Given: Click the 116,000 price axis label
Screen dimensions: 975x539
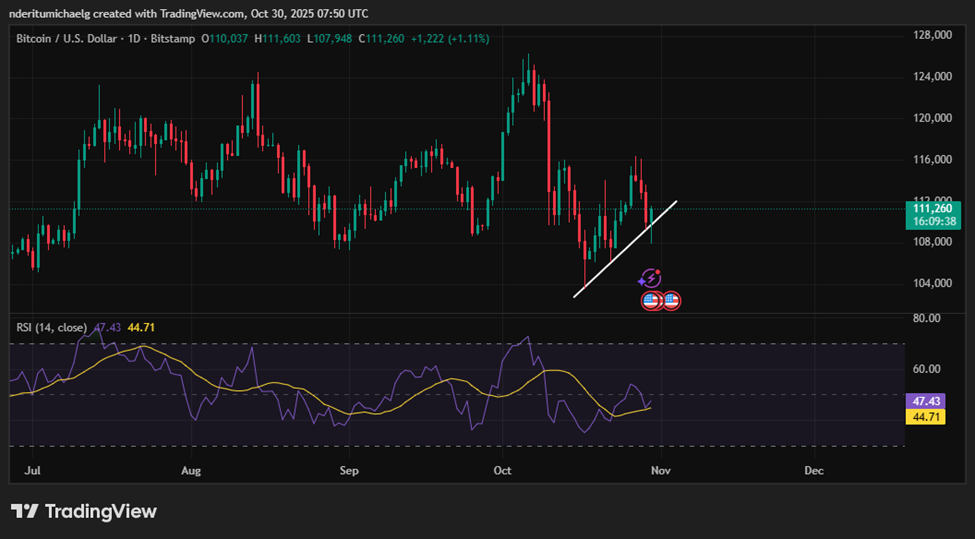Looking at the screenshot, I should tap(931, 159).
